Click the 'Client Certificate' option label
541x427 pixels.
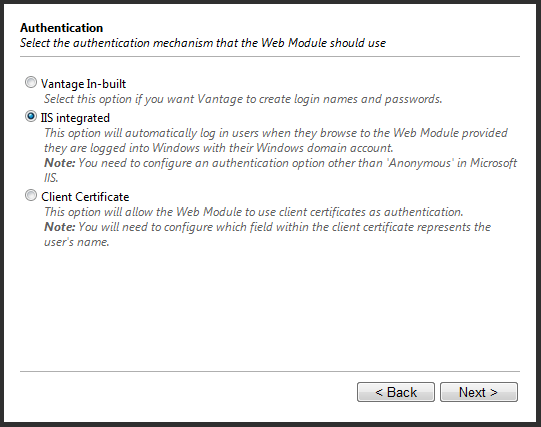[85, 197]
